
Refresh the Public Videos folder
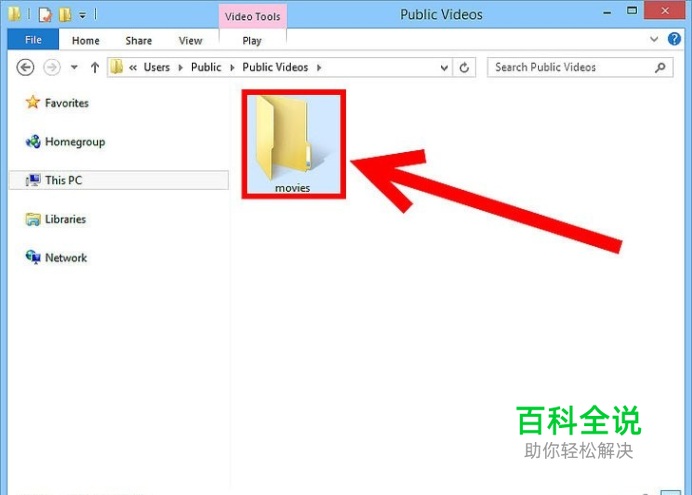click(x=464, y=68)
